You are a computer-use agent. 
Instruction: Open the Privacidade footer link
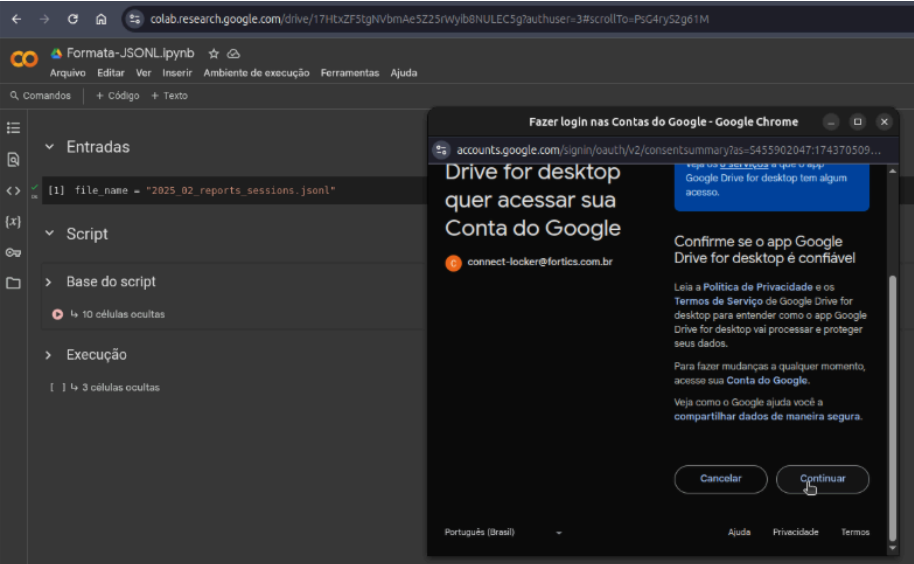coord(796,532)
